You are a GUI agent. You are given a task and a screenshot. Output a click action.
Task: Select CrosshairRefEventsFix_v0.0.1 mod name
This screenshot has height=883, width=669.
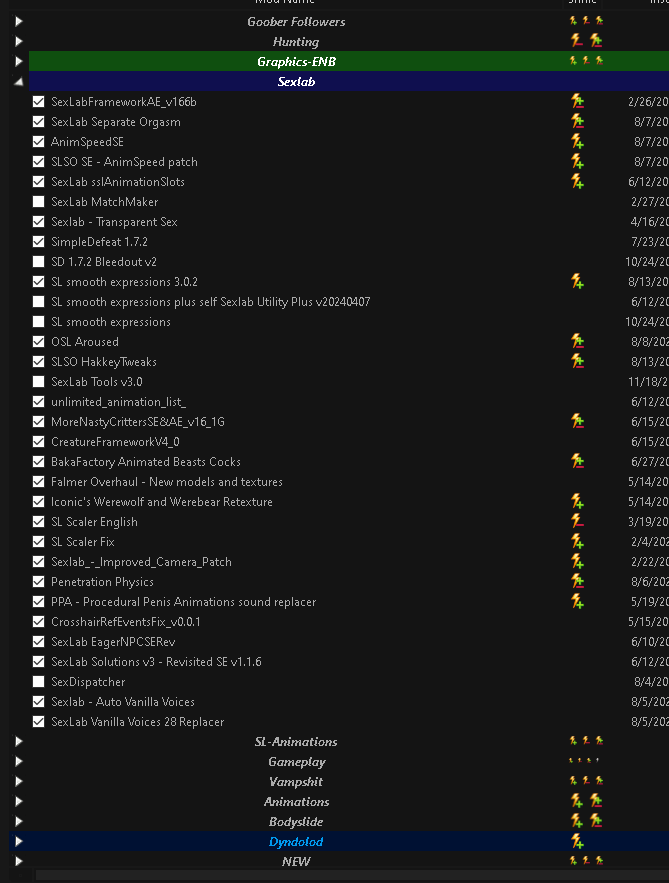click(126, 622)
